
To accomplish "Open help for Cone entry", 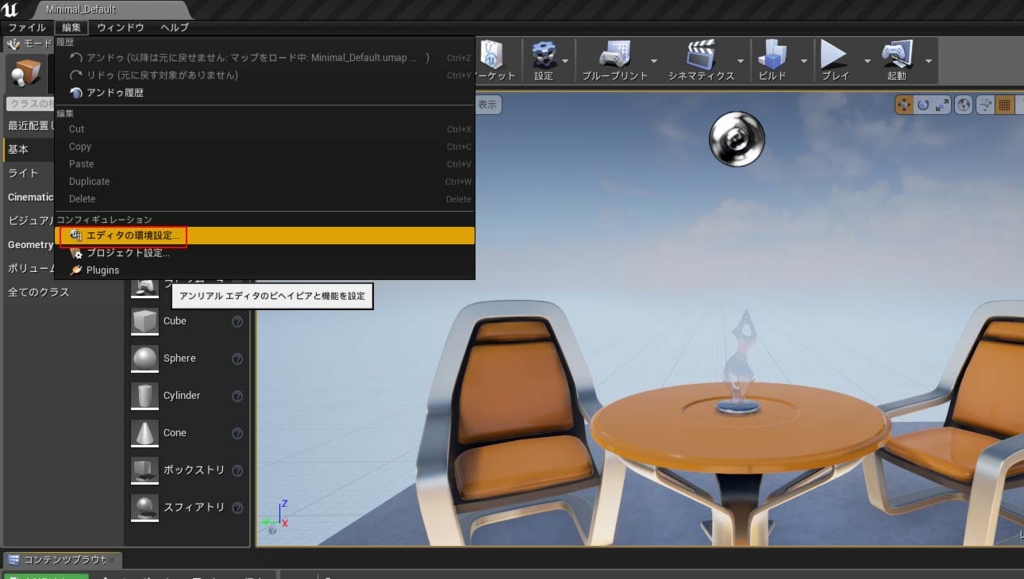I will click(x=237, y=433).
